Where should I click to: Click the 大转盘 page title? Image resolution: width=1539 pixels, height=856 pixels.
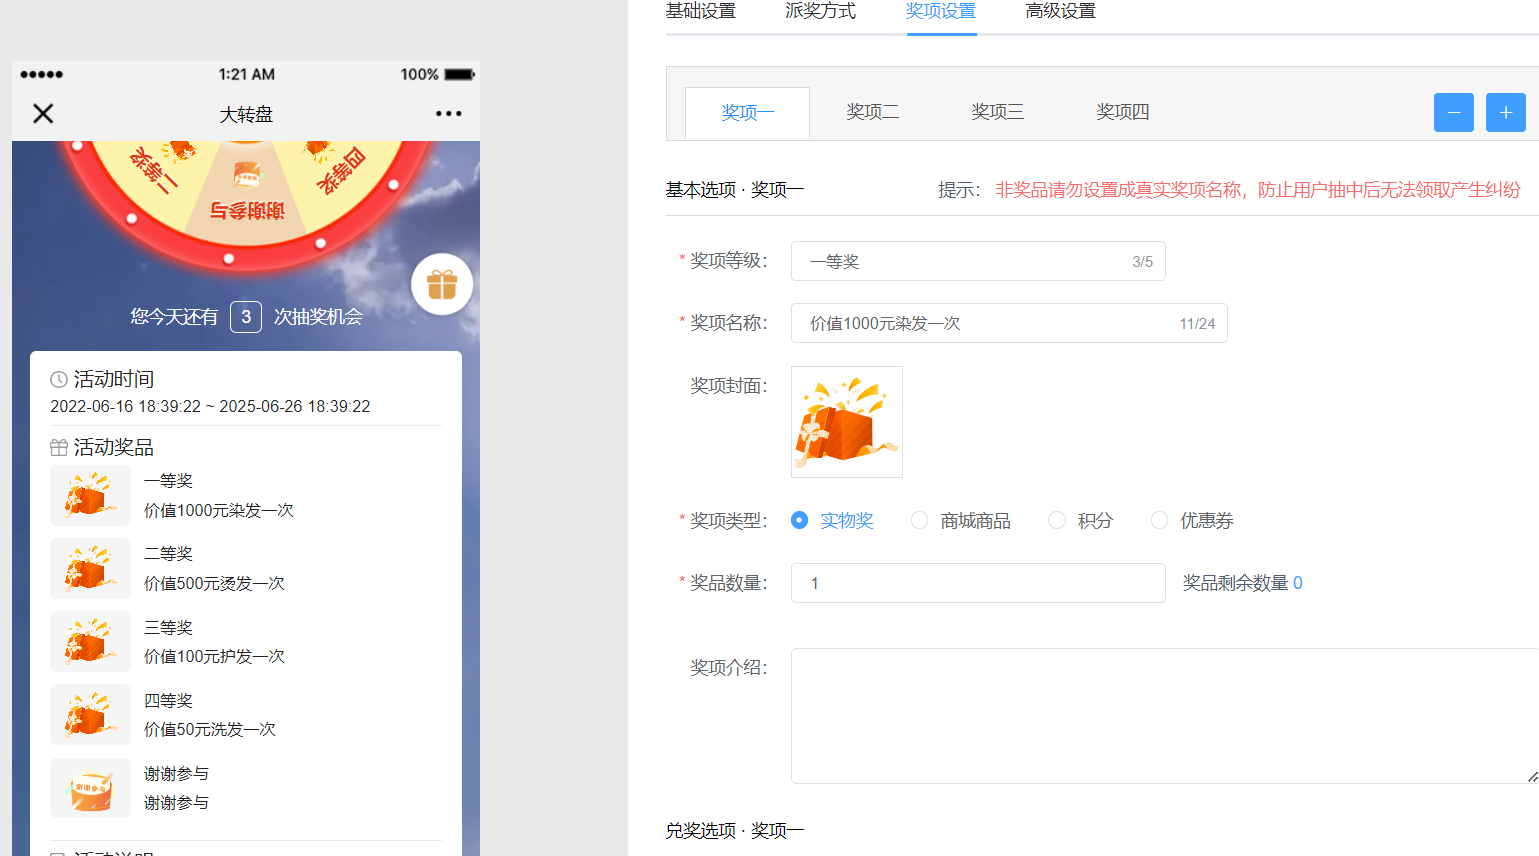click(246, 114)
